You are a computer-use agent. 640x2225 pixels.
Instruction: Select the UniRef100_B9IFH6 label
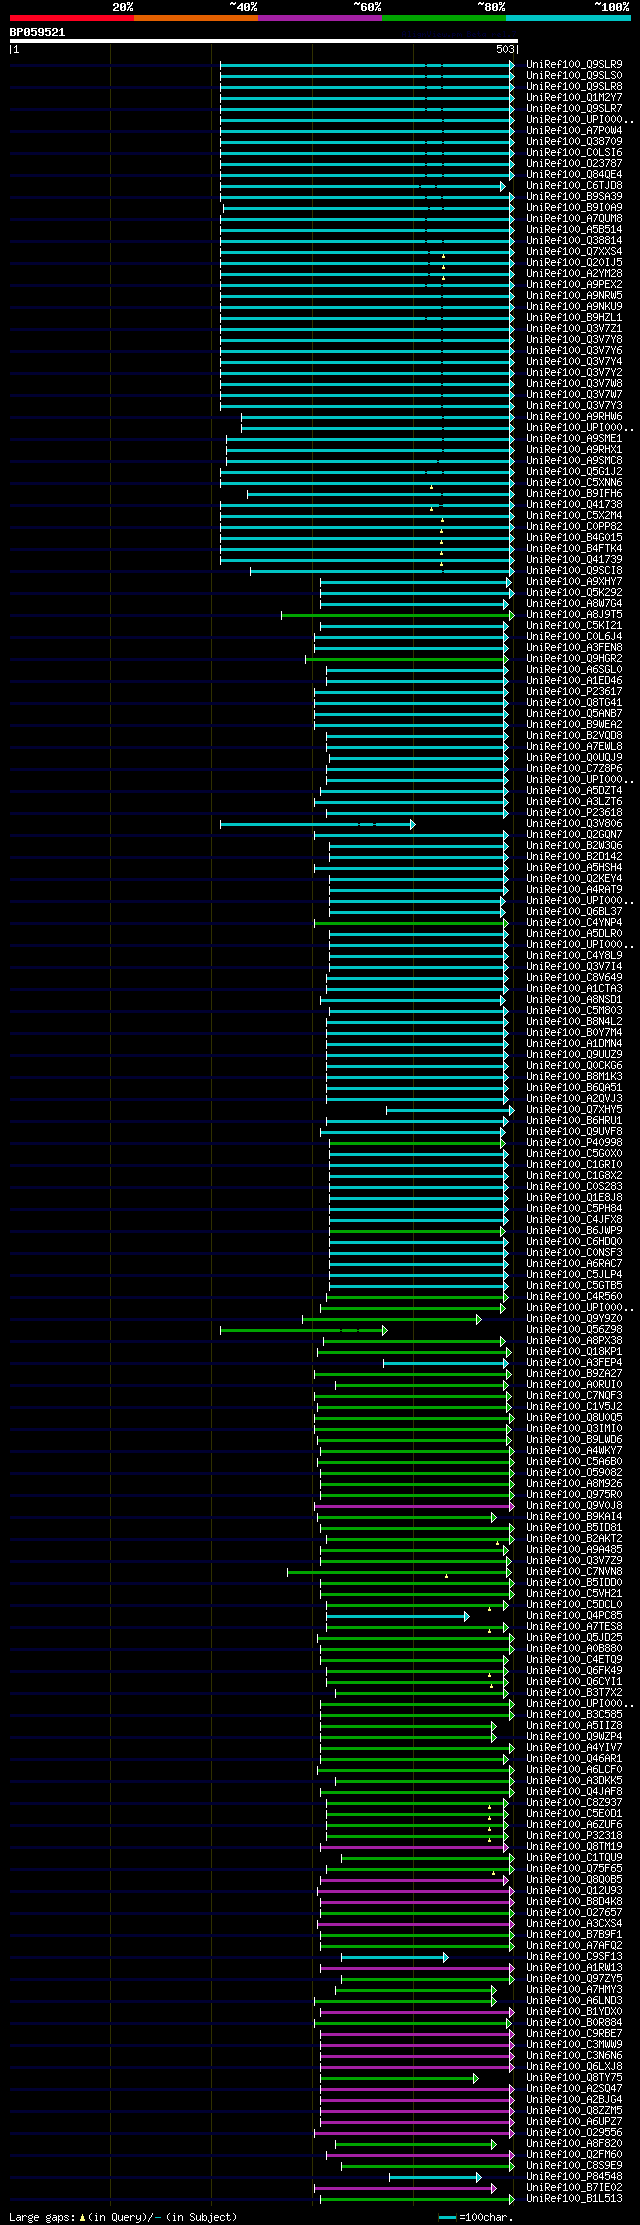pos(574,493)
